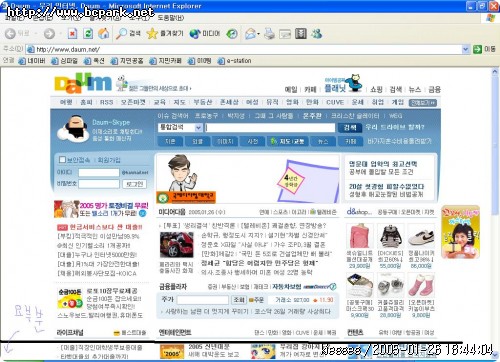Click the Daum logo on the page
500x362 pixels.
tap(83, 83)
